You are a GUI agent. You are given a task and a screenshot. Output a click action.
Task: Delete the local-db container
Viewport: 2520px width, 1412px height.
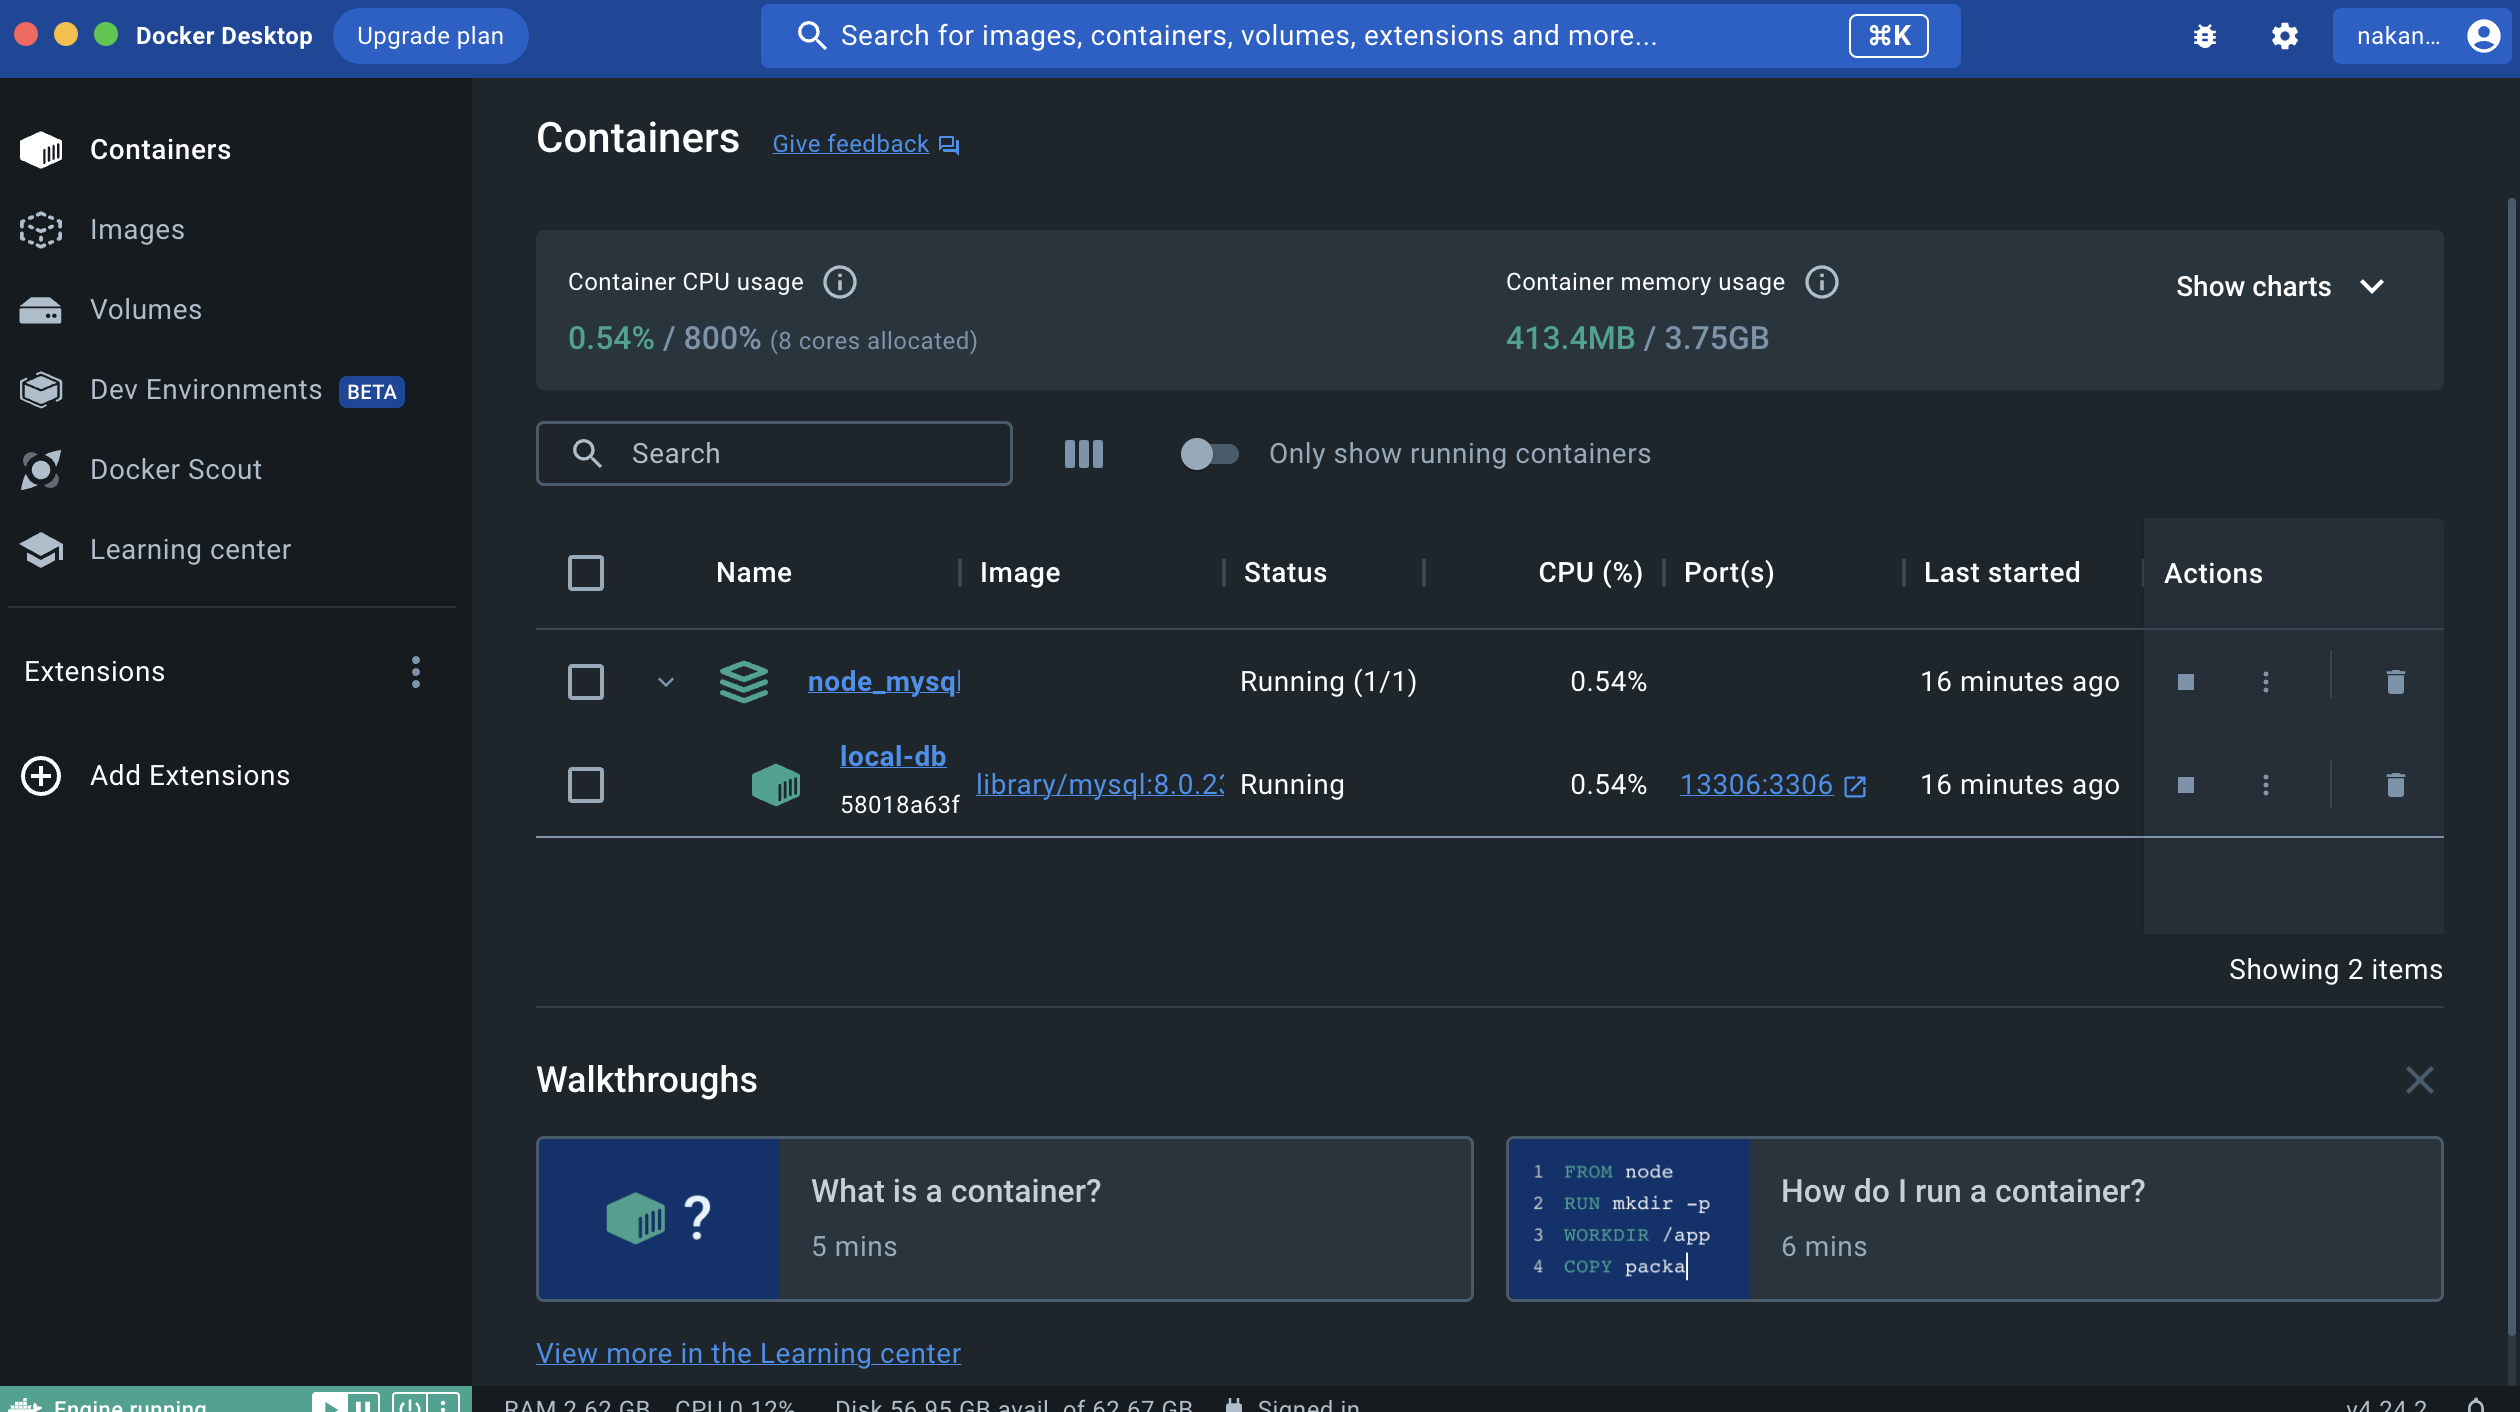click(x=2396, y=785)
